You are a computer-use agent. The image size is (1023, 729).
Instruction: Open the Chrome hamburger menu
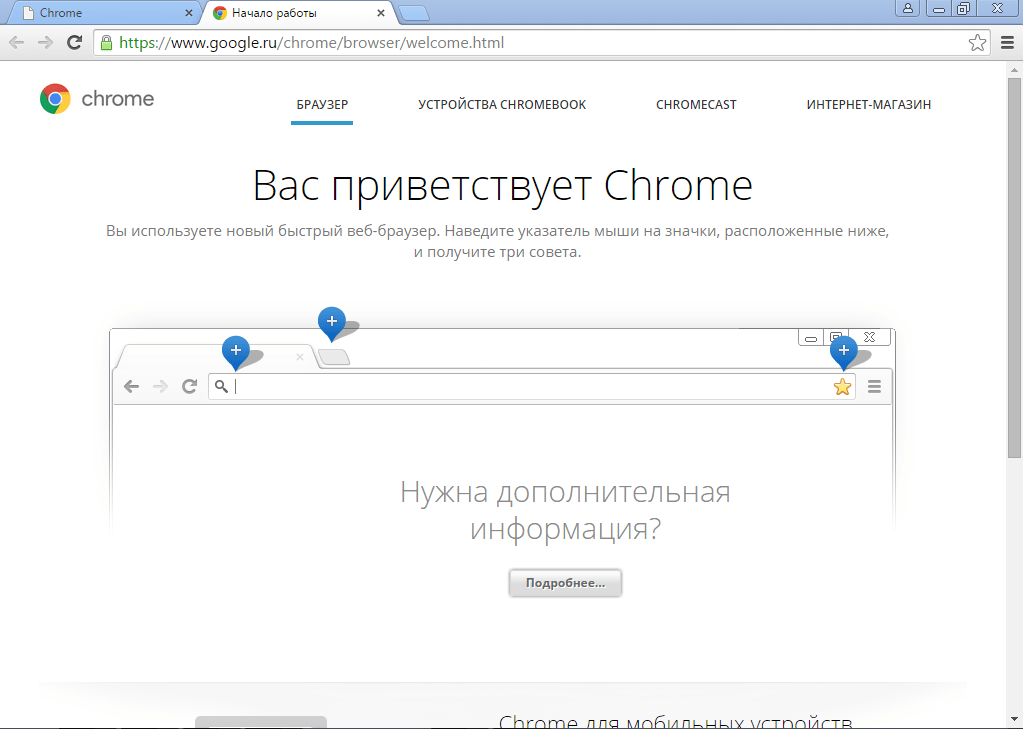point(1007,43)
